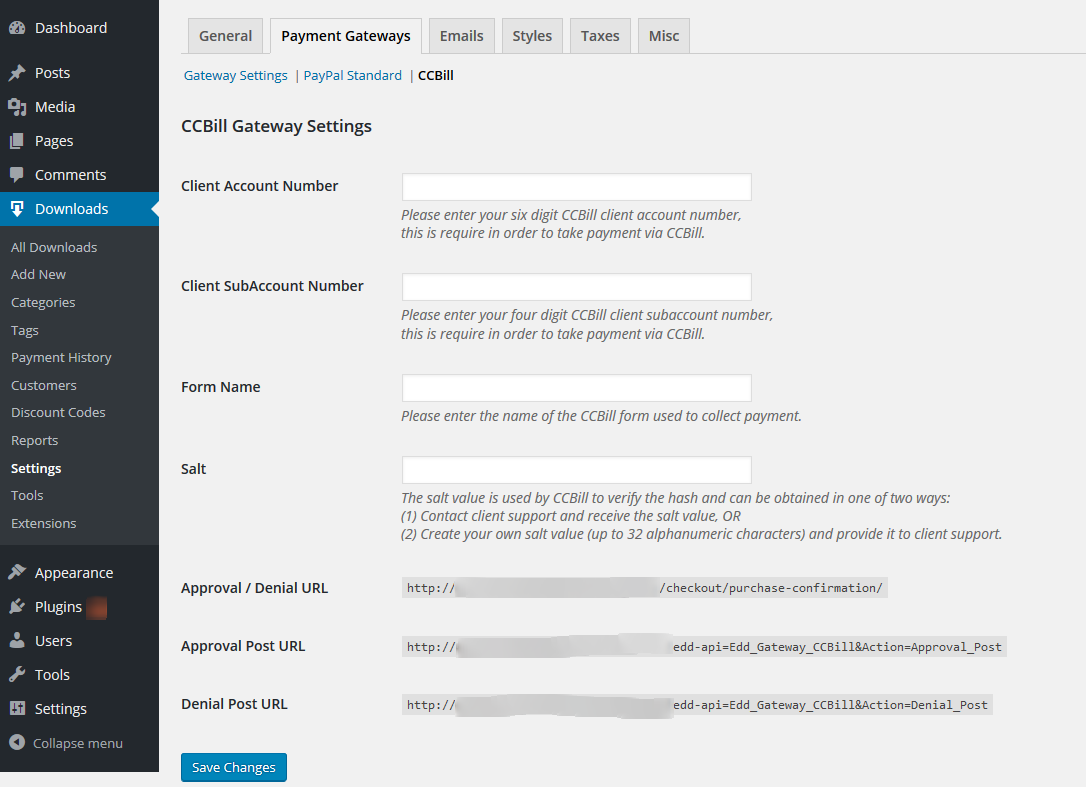
Task: Click the Dashboard gauge icon
Action: pos(17,28)
